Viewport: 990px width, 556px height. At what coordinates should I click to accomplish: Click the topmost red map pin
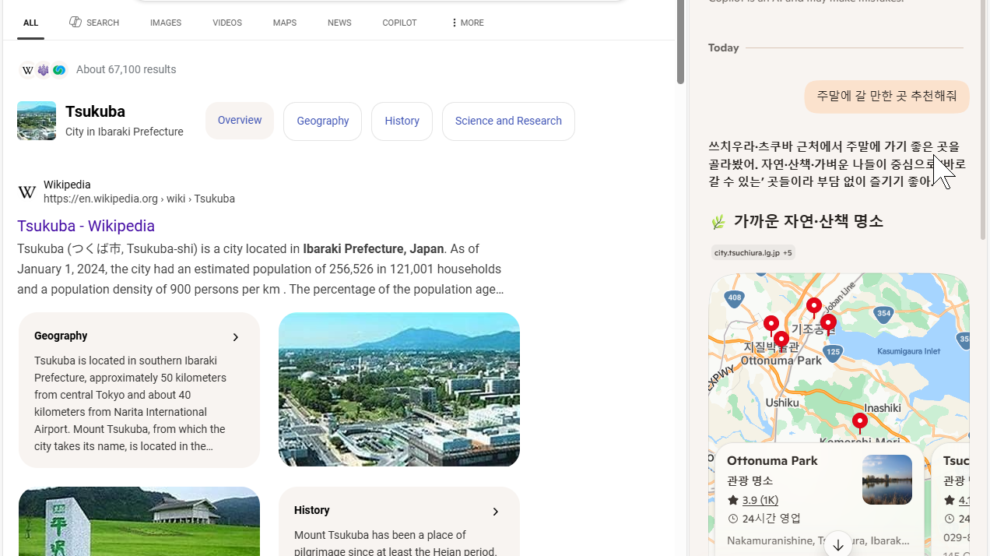pos(814,306)
